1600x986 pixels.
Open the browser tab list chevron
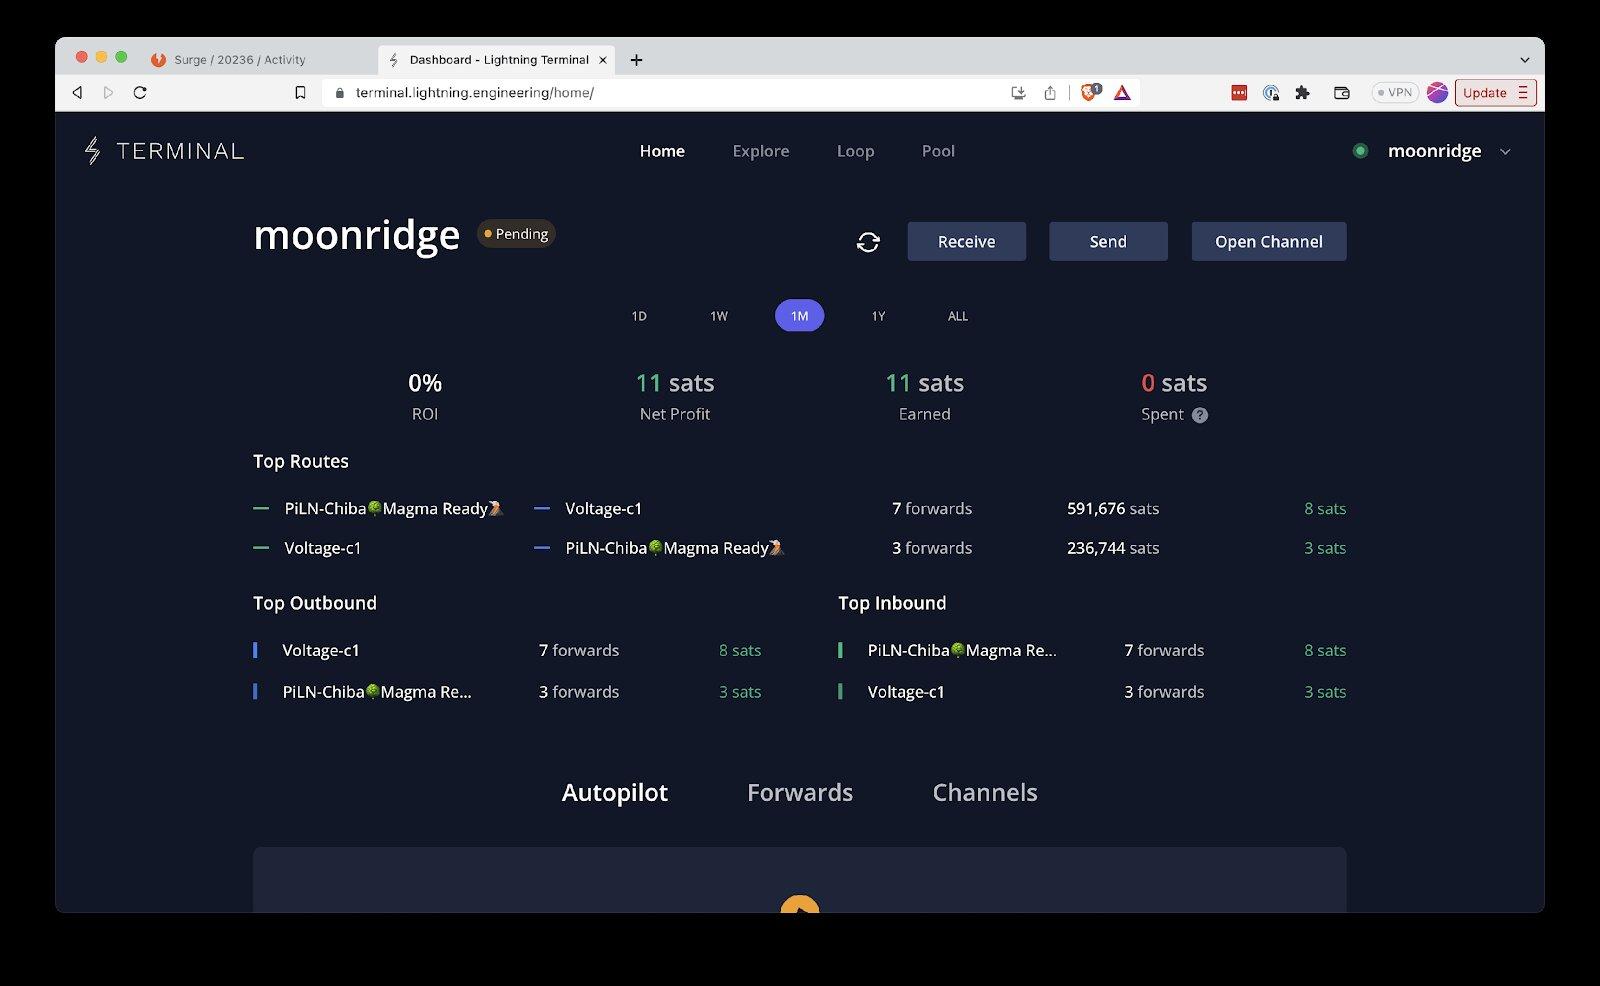coord(1524,60)
